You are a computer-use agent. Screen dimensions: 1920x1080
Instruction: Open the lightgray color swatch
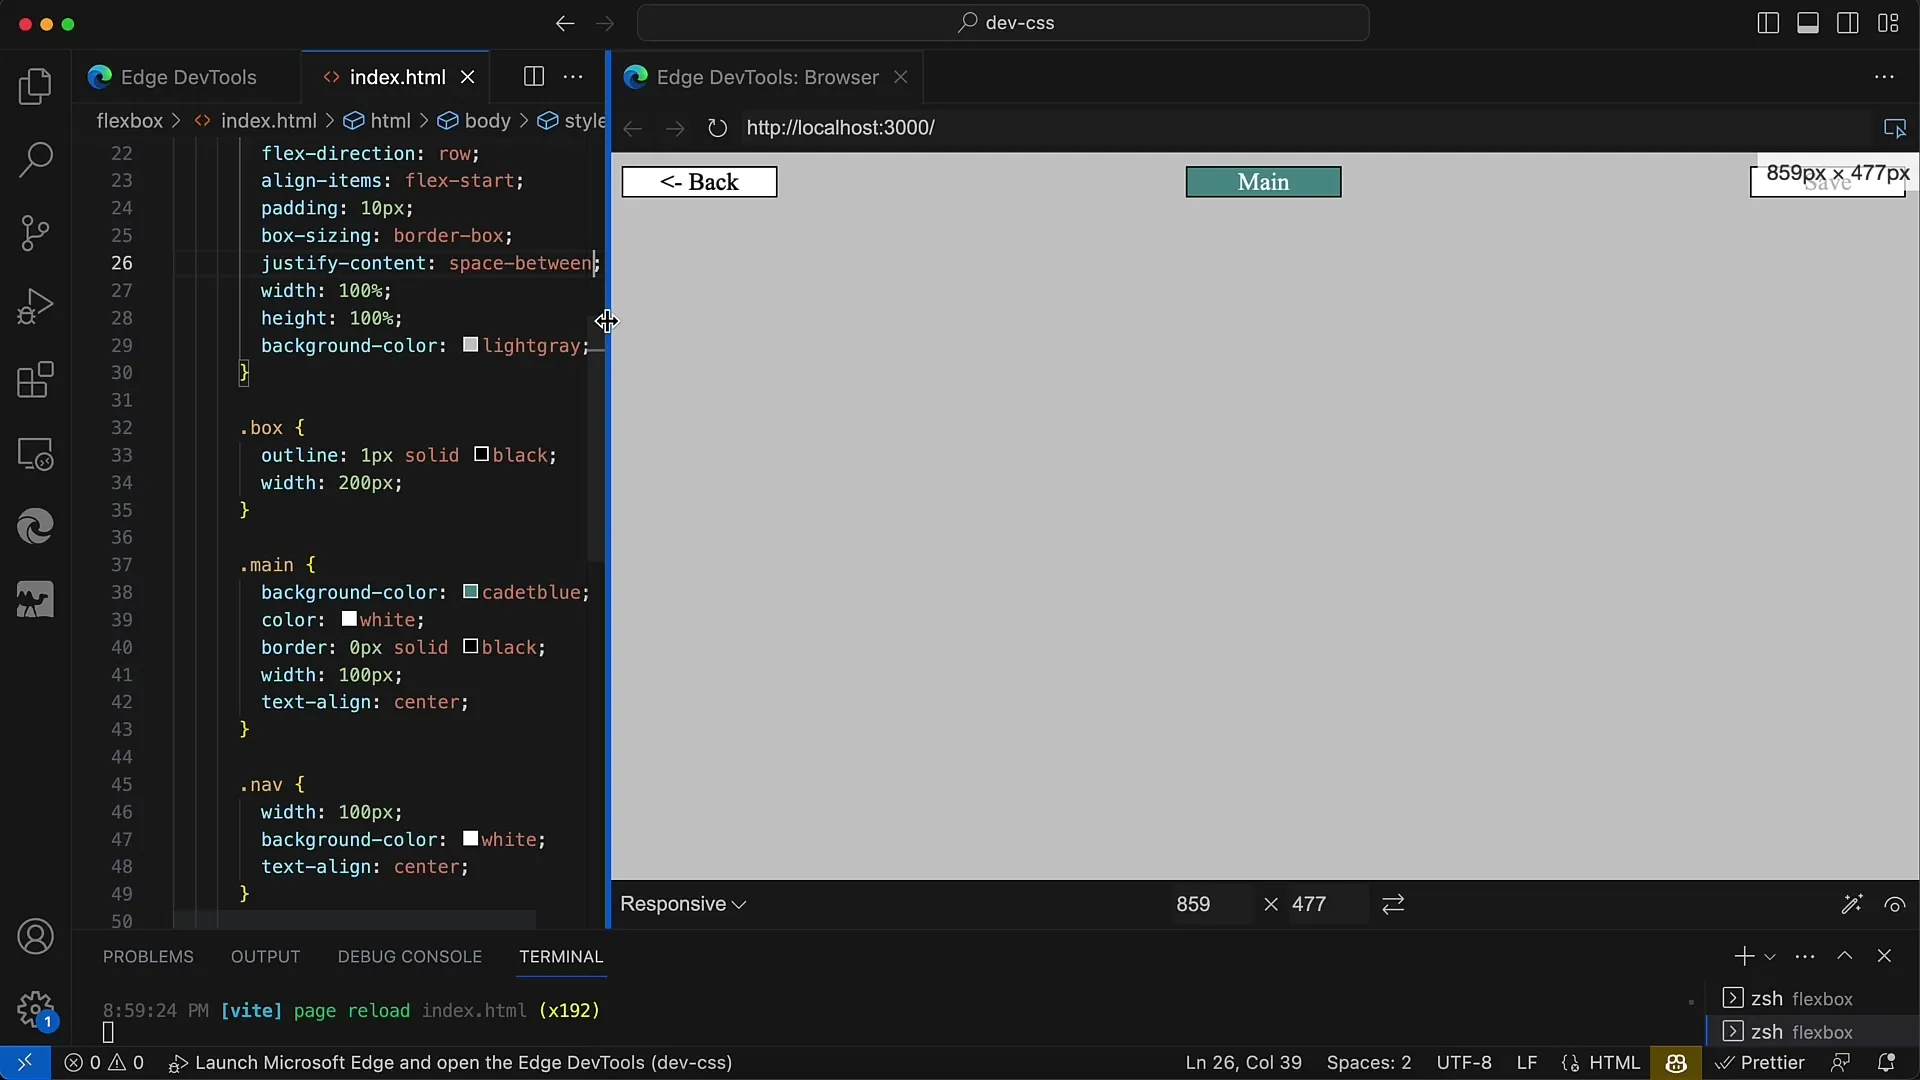coord(470,345)
